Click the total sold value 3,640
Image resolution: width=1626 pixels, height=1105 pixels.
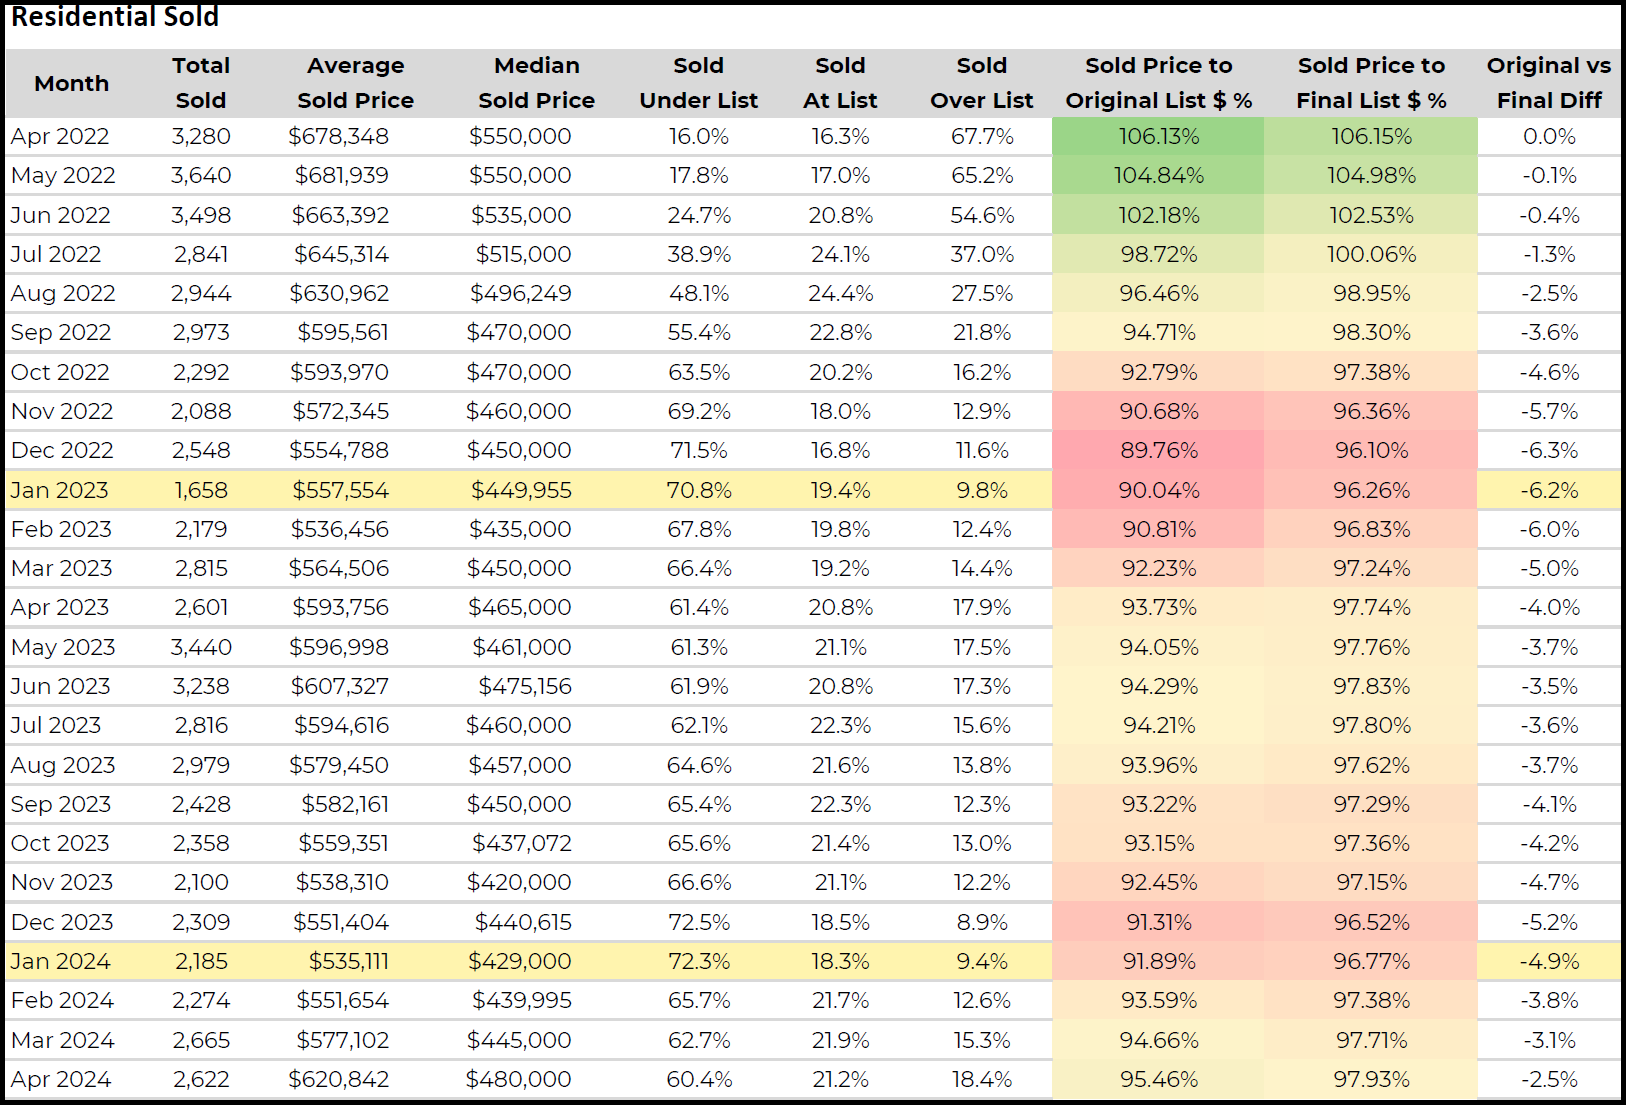click(201, 175)
